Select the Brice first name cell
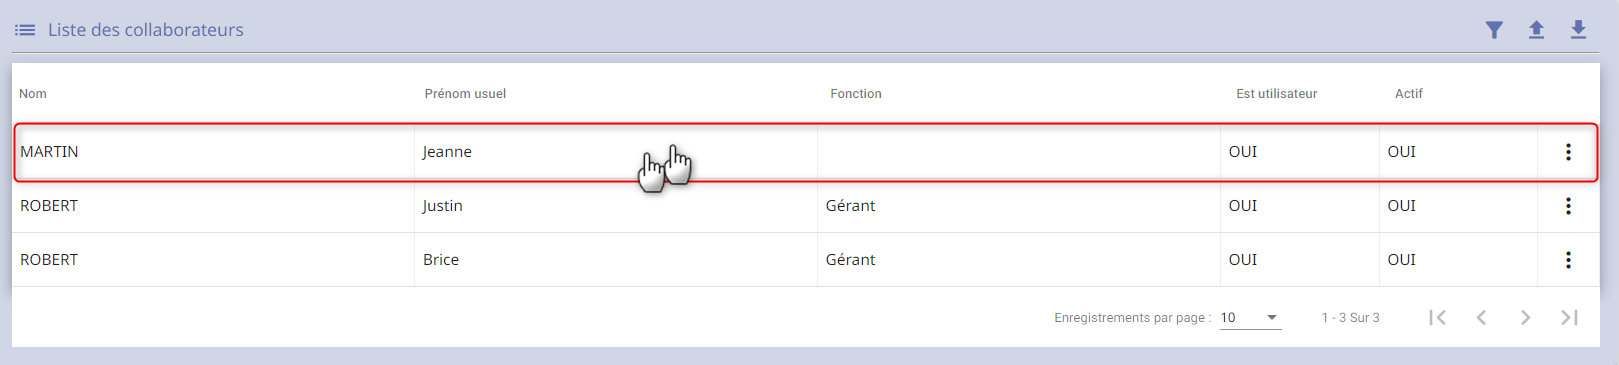The height and width of the screenshot is (365, 1619). point(616,260)
